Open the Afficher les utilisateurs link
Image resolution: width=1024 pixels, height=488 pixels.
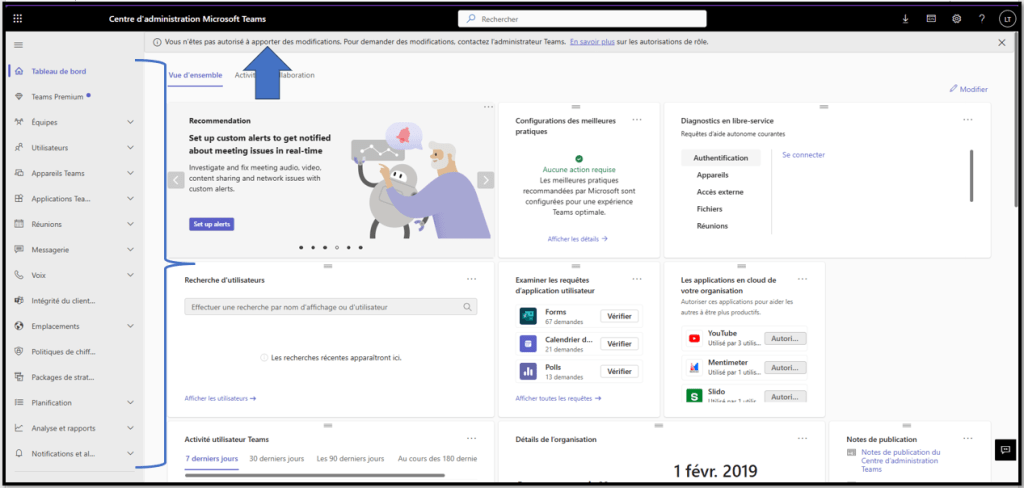point(220,398)
